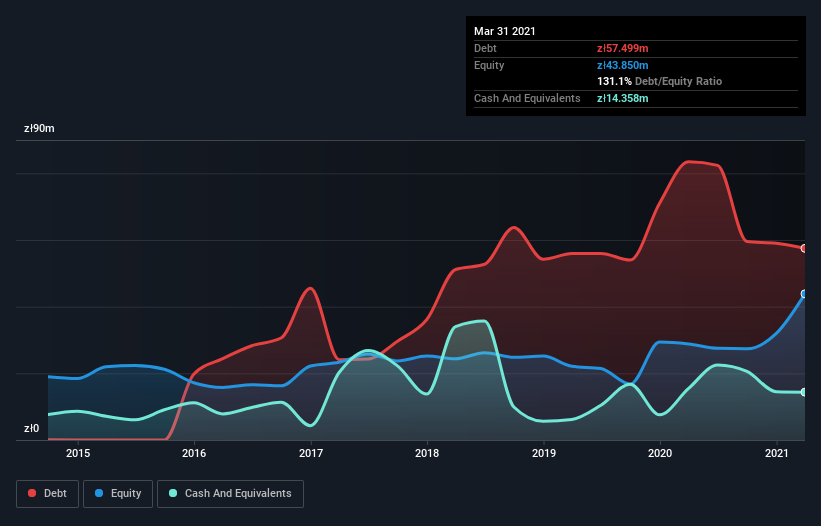Viewport: 821px width, 526px height.
Task: Click the zł57.499m debt value
Action: click(x=623, y=49)
